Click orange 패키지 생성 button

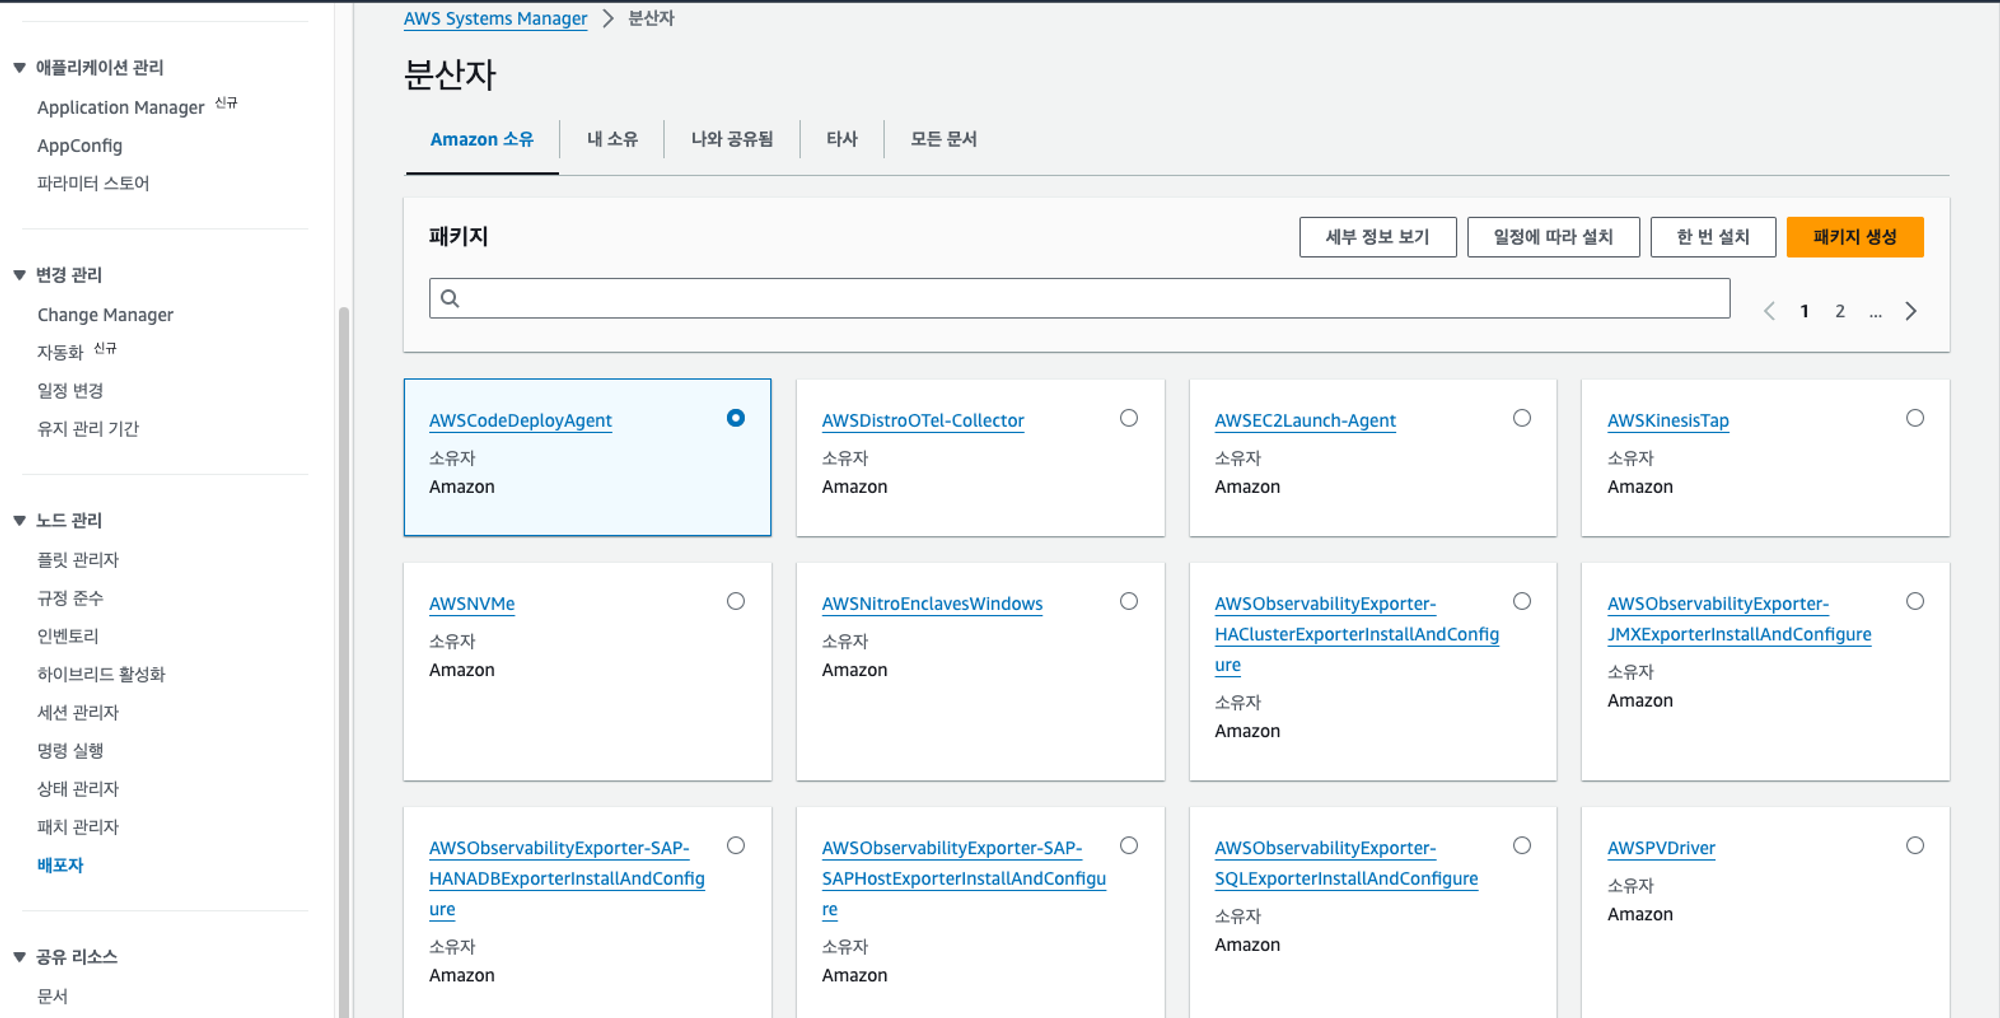[x=1855, y=237]
